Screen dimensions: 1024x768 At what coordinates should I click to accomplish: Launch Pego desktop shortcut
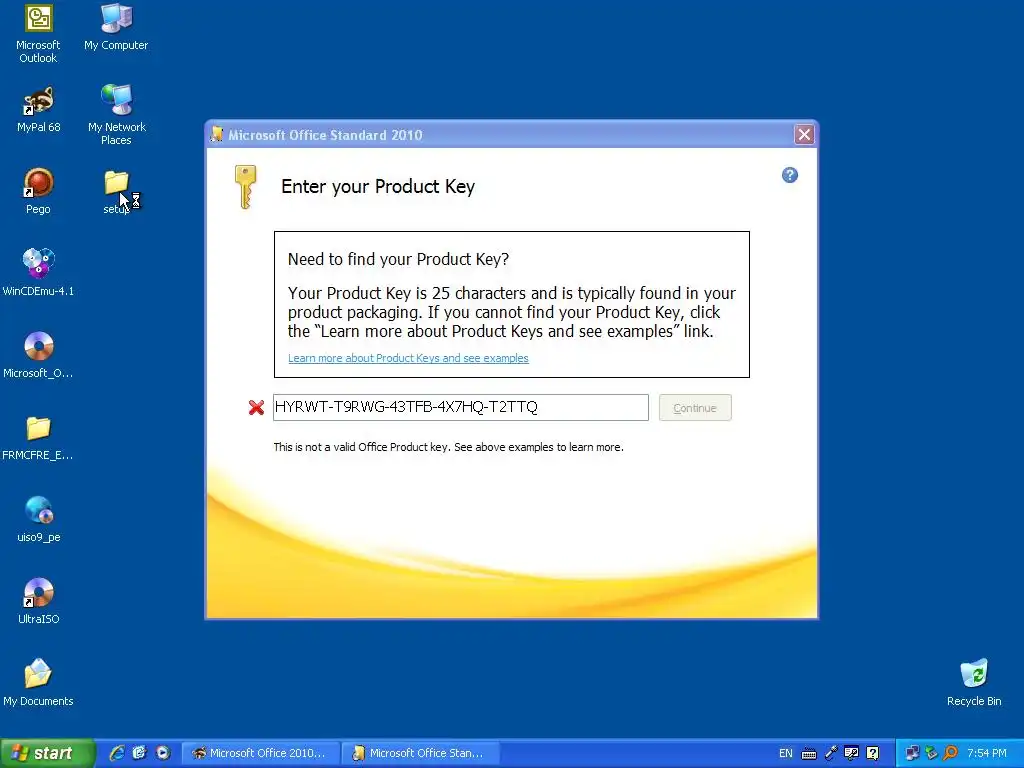click(39, 191)
